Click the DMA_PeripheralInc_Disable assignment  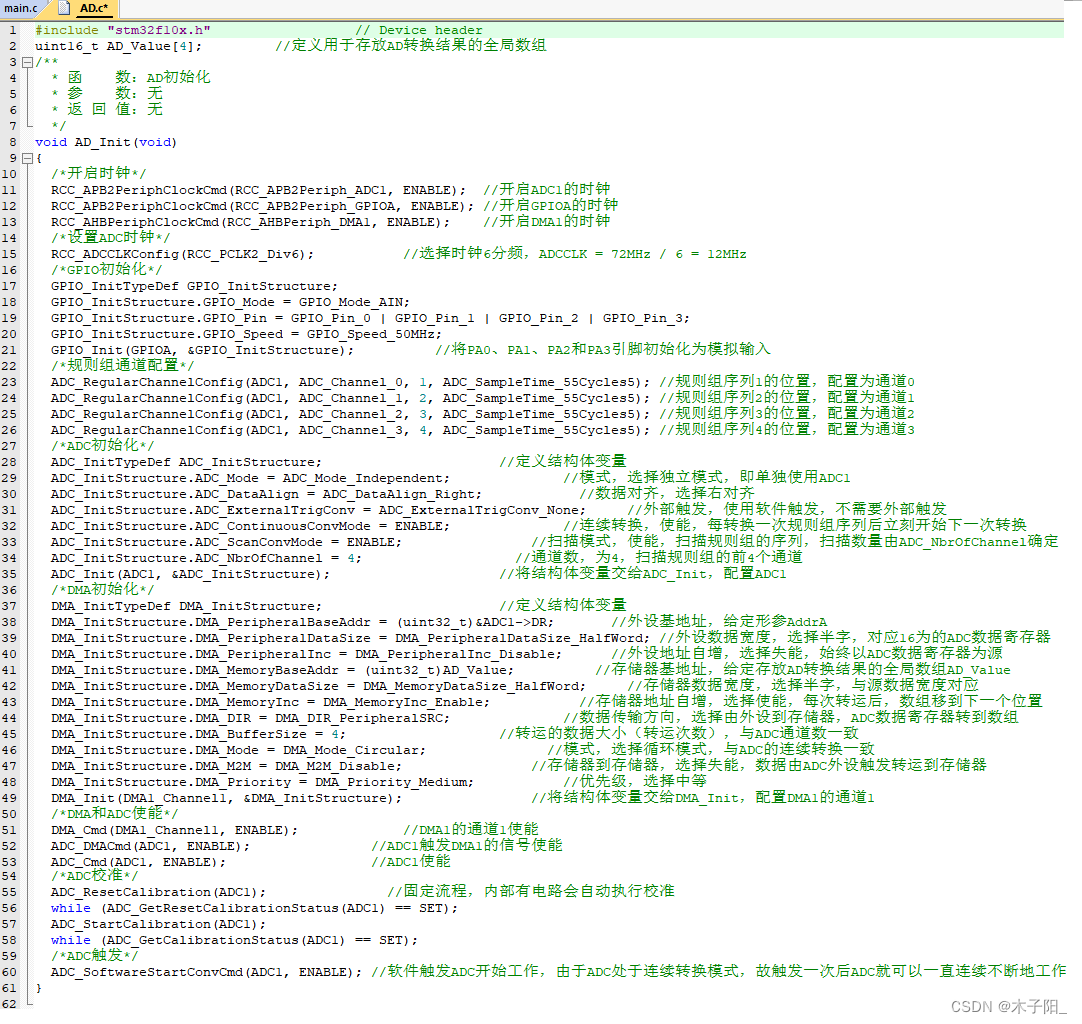tap(306, 654)
